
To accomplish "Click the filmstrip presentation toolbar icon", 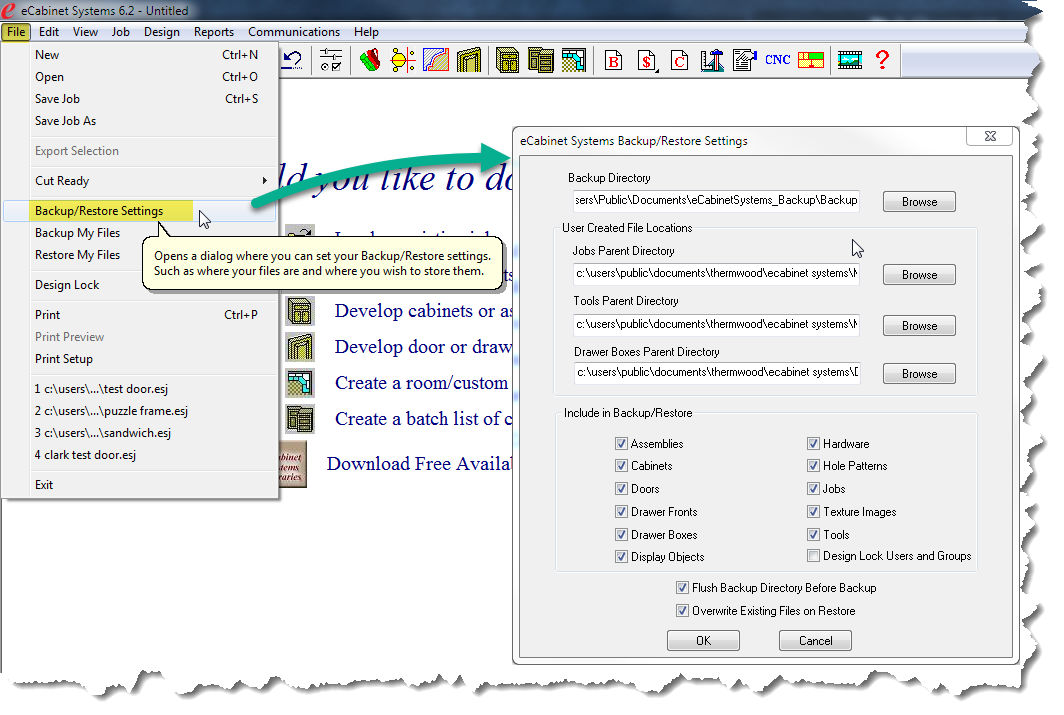I will [x=849, y=60].
